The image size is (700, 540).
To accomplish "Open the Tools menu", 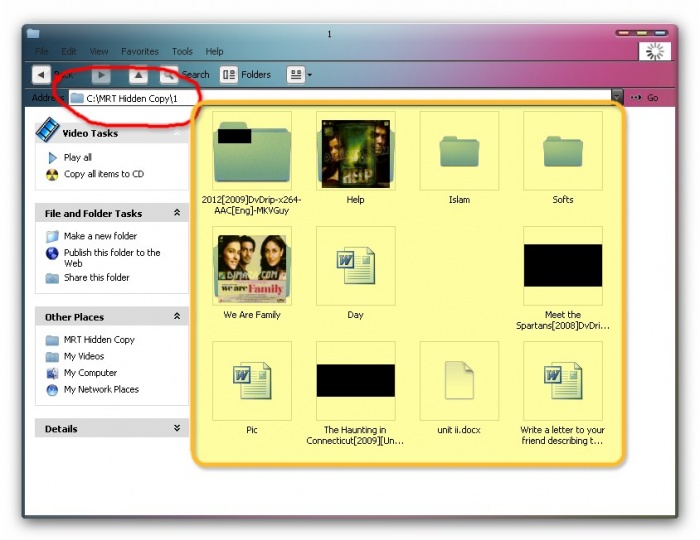I will 182,51.
